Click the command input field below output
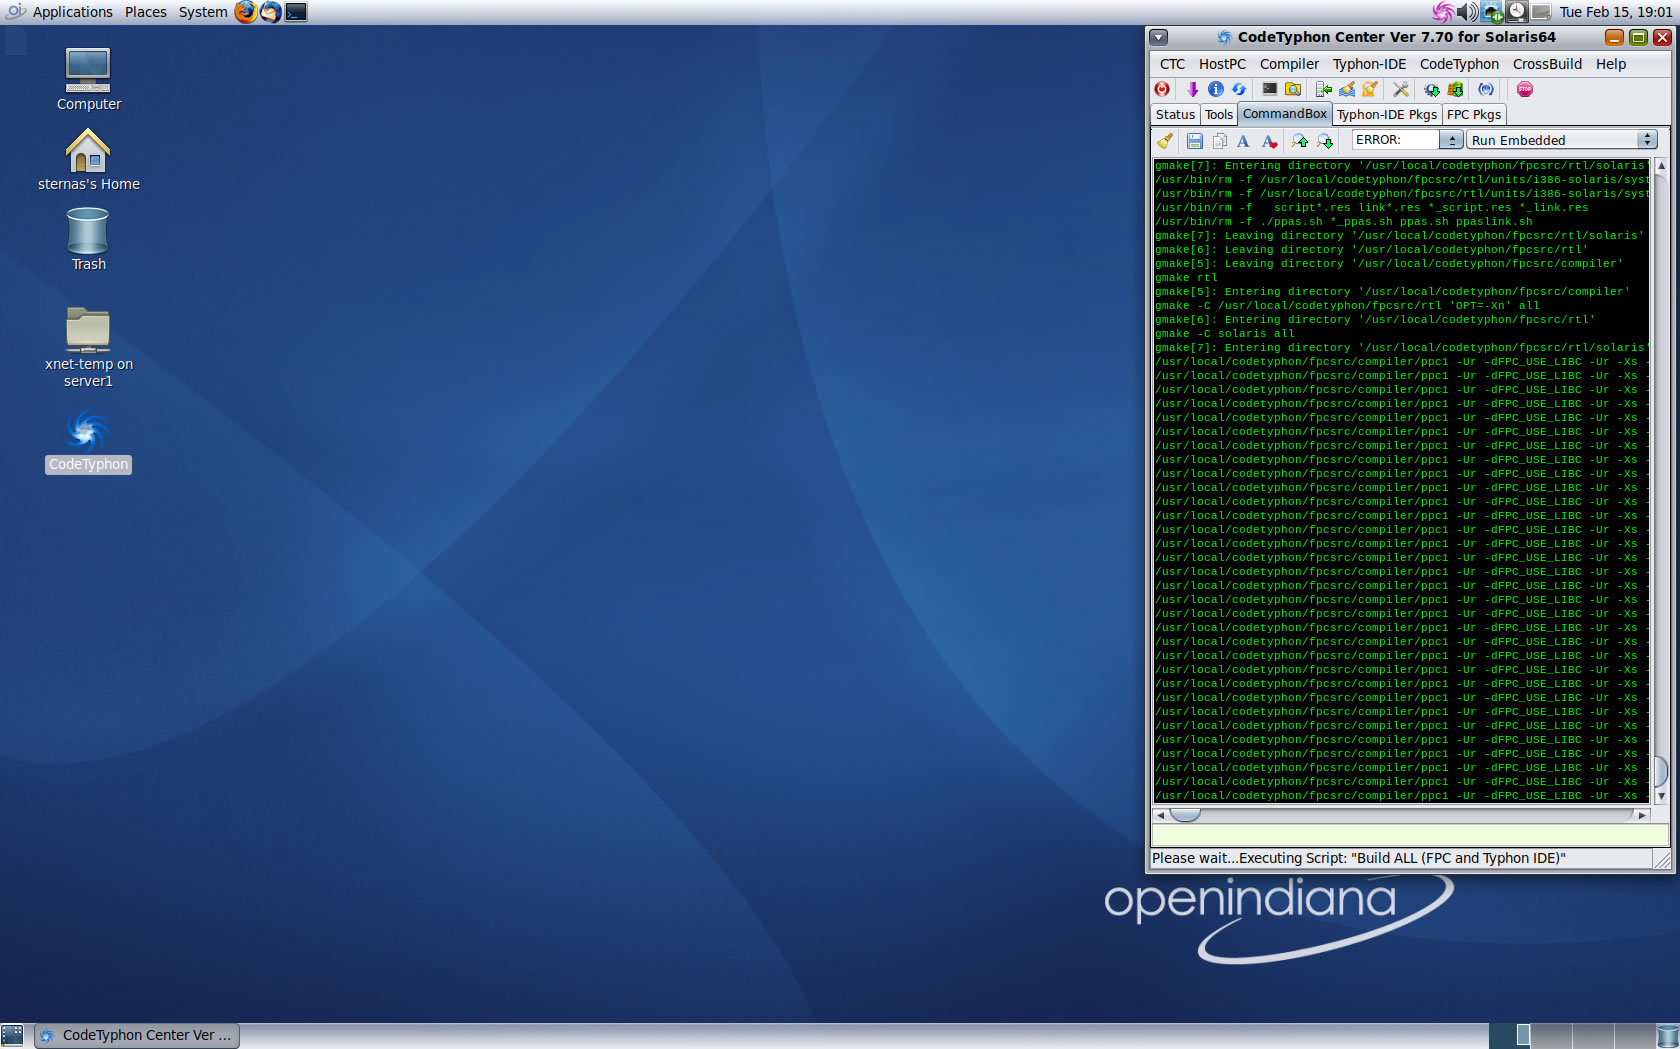This screenshot has width=1680, height=1049. point(1410,835)
